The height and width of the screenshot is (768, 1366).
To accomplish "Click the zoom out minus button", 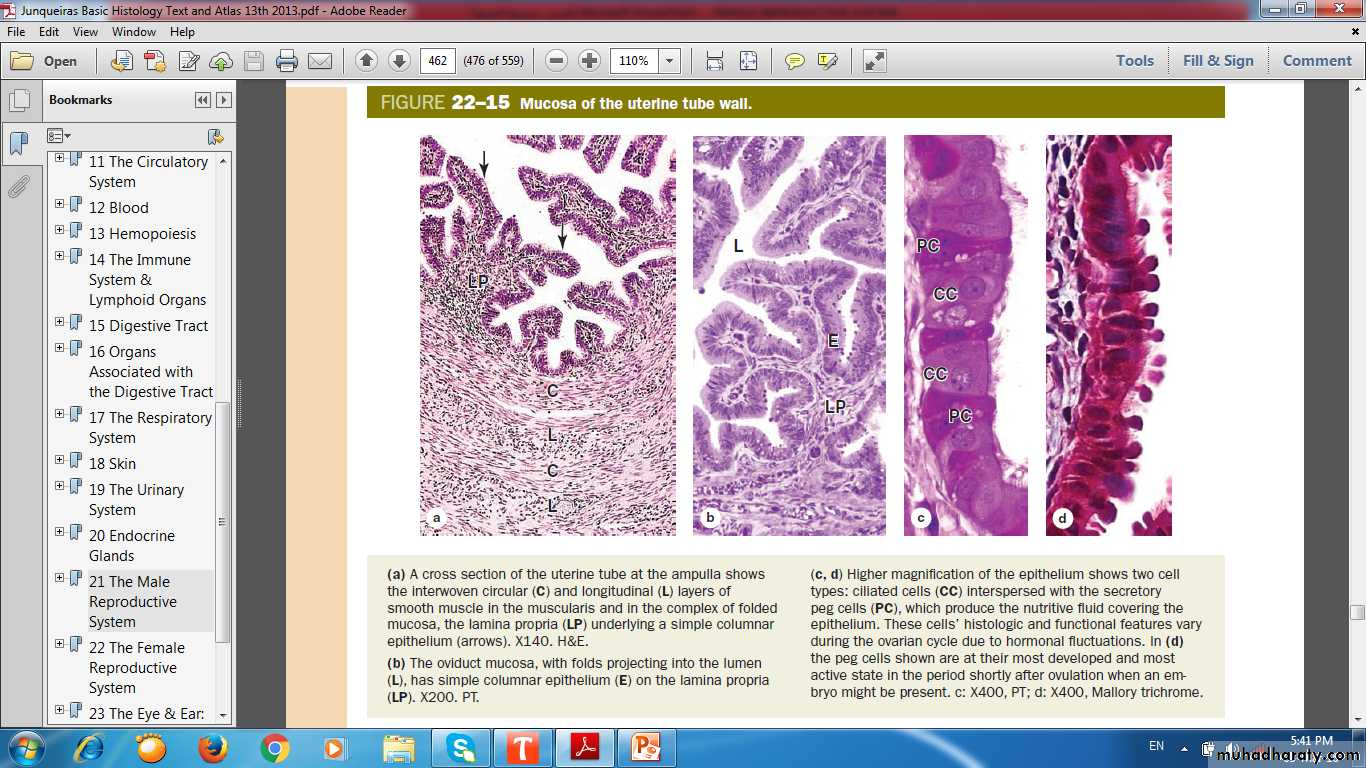I will point(557,61).
